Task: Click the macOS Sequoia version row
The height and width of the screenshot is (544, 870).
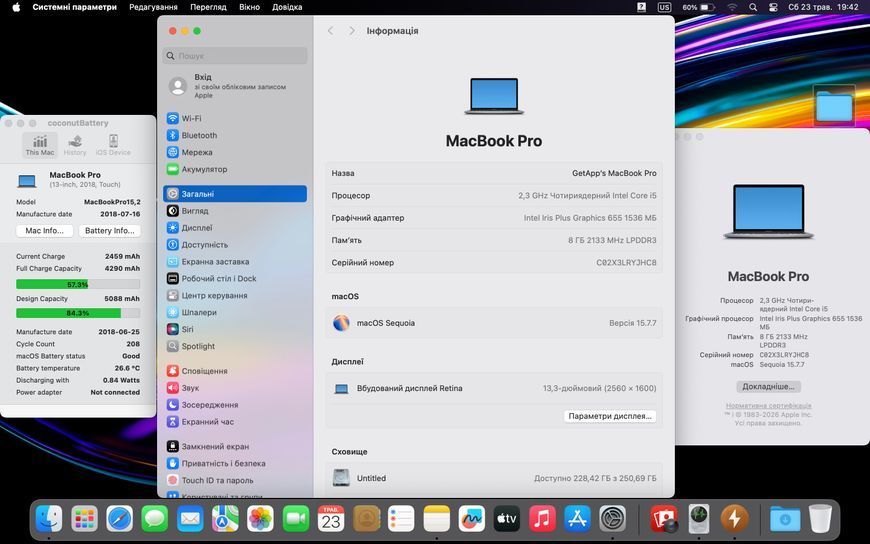Action: click(x=494, y=323)
